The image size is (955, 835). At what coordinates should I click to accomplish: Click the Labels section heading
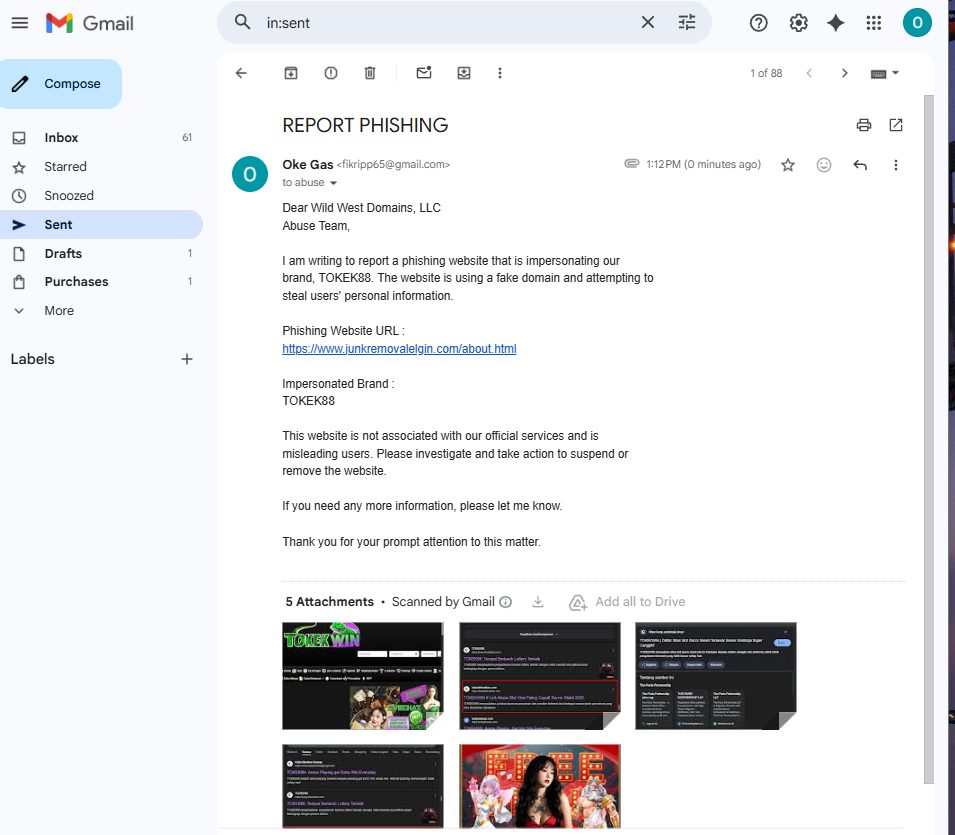(x=32, y=359)
